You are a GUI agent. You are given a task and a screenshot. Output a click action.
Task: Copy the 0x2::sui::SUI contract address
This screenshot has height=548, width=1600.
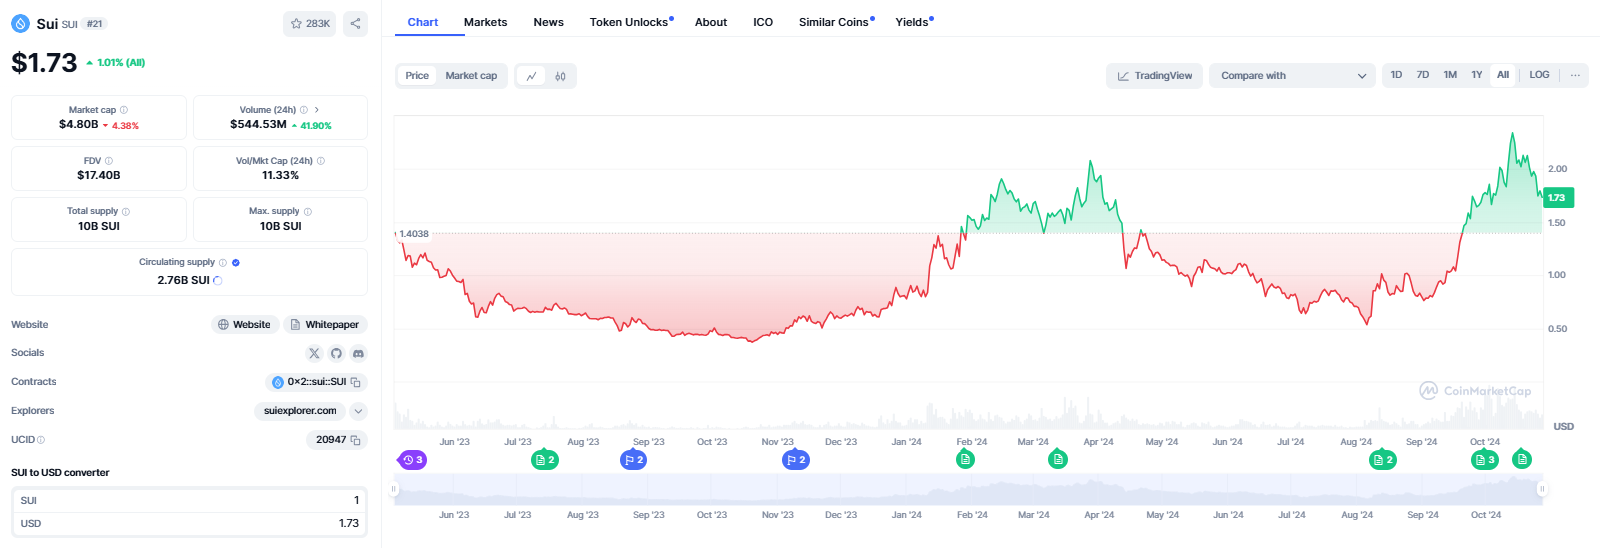coord(355,382)
